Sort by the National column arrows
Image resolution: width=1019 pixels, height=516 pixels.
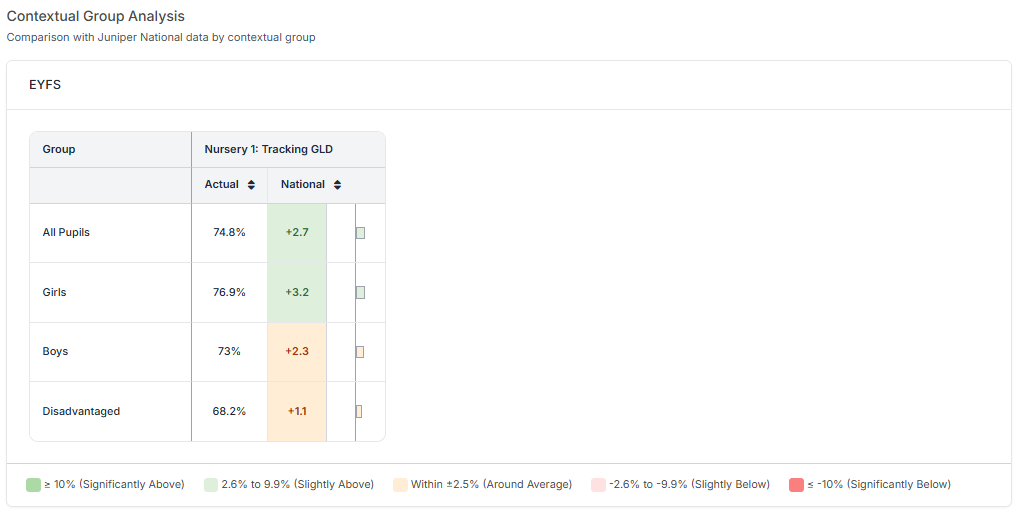tap(338, 185)
